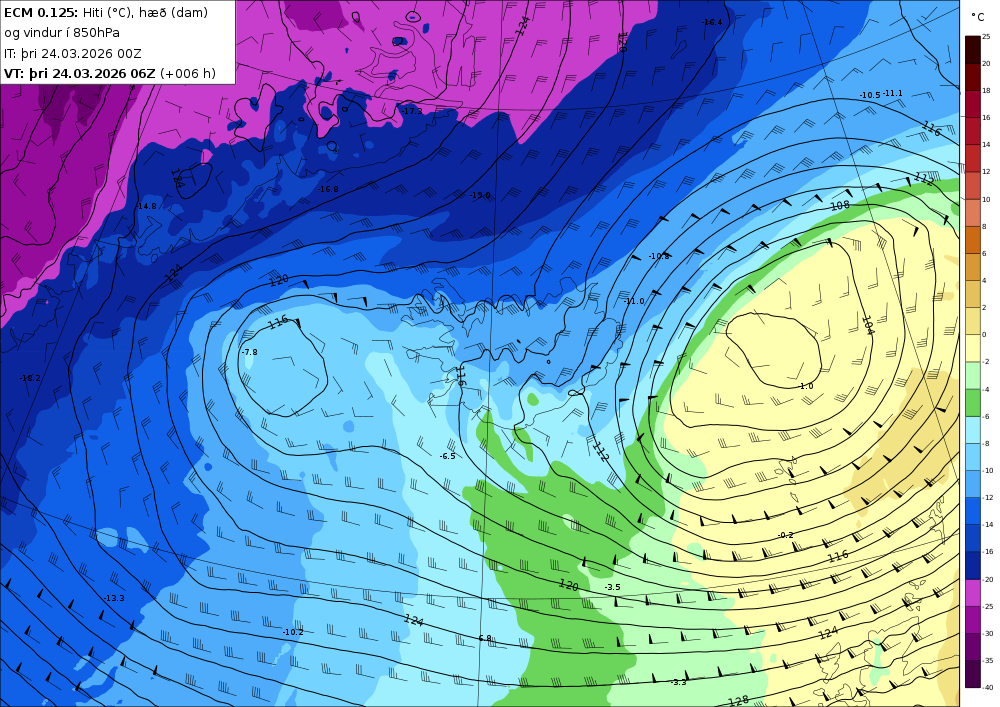Click the '°C' legend unit label
The width and height of the screenshot is (1000, 707).
click(x=977, y=17)
